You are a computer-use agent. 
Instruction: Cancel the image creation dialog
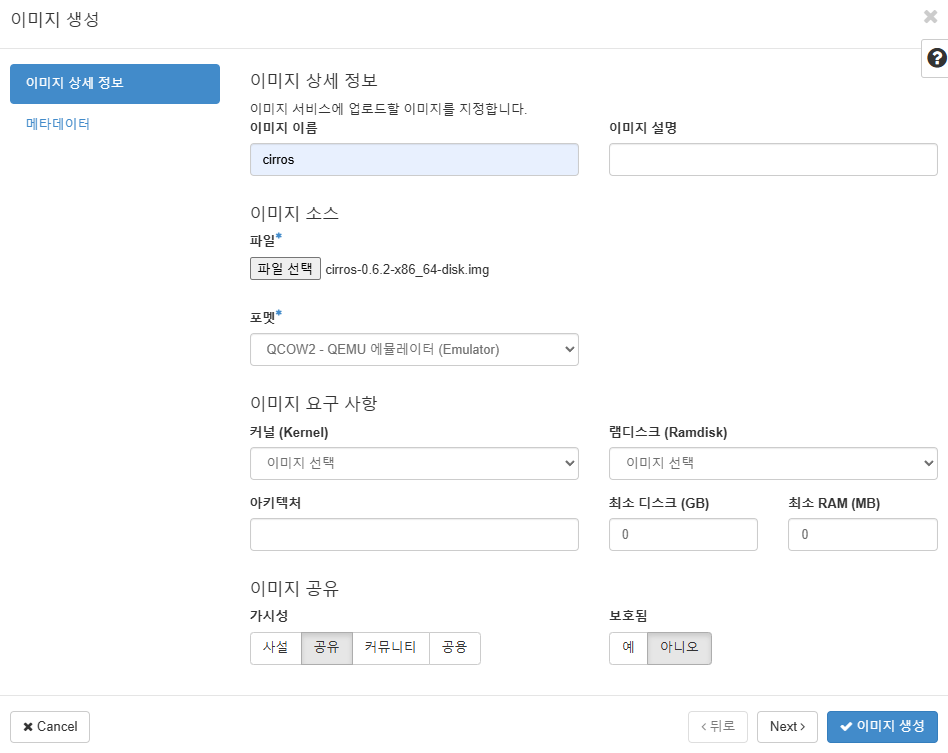point(50,726)
